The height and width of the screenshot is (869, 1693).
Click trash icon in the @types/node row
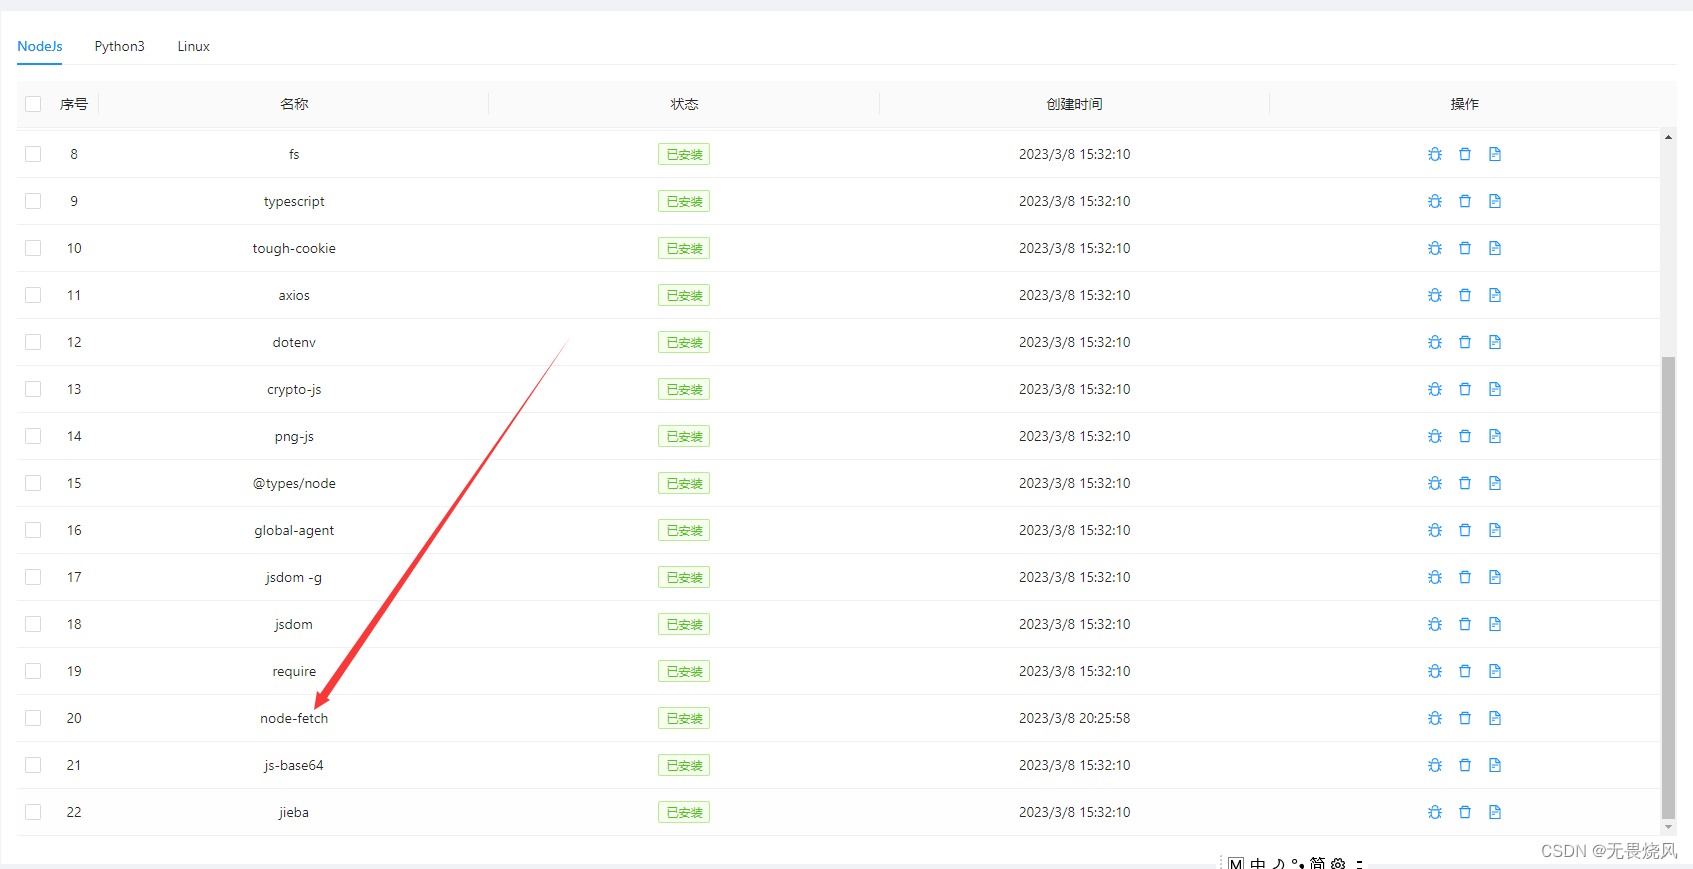tap(1465, 483)
